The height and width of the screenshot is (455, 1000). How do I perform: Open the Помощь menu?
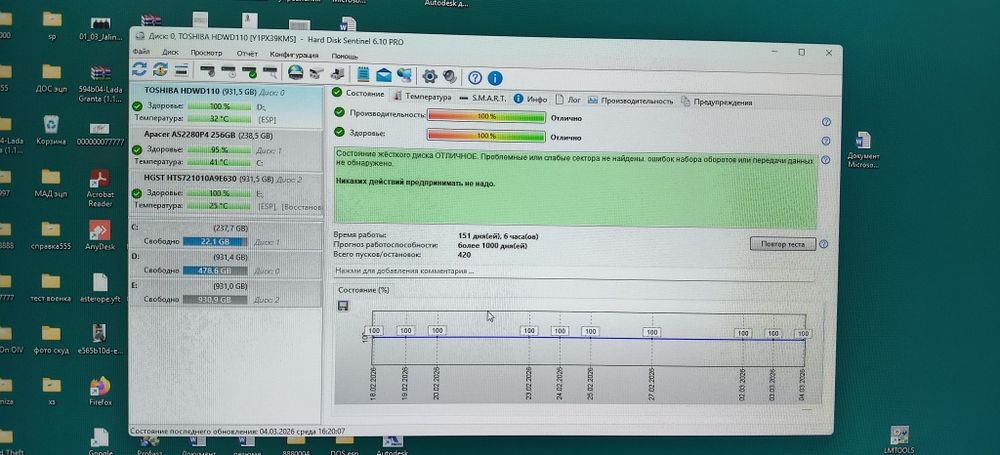[344, 56]
